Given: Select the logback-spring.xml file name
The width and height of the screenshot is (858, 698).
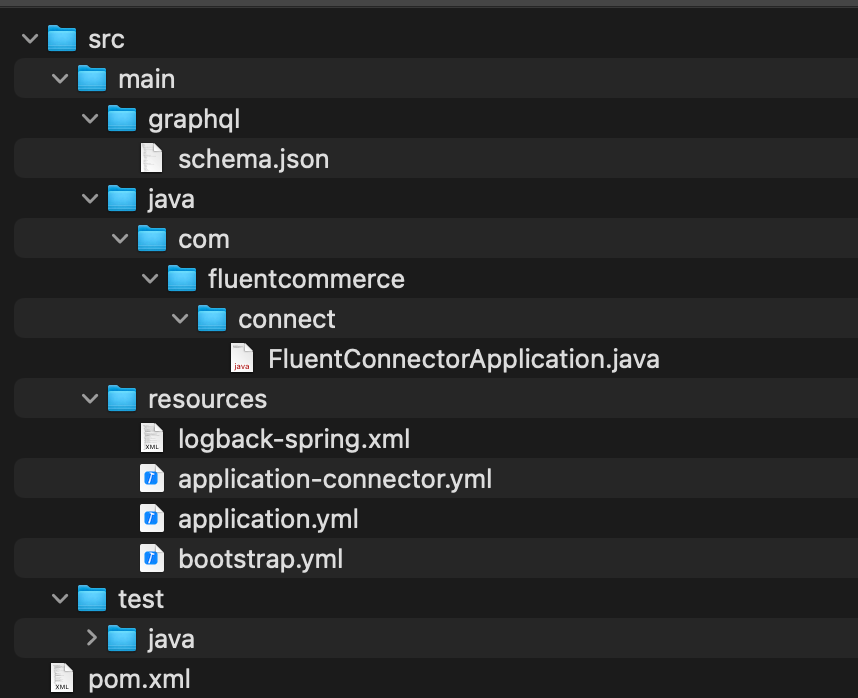Looking at the screenshot, I should pos(294,439).
